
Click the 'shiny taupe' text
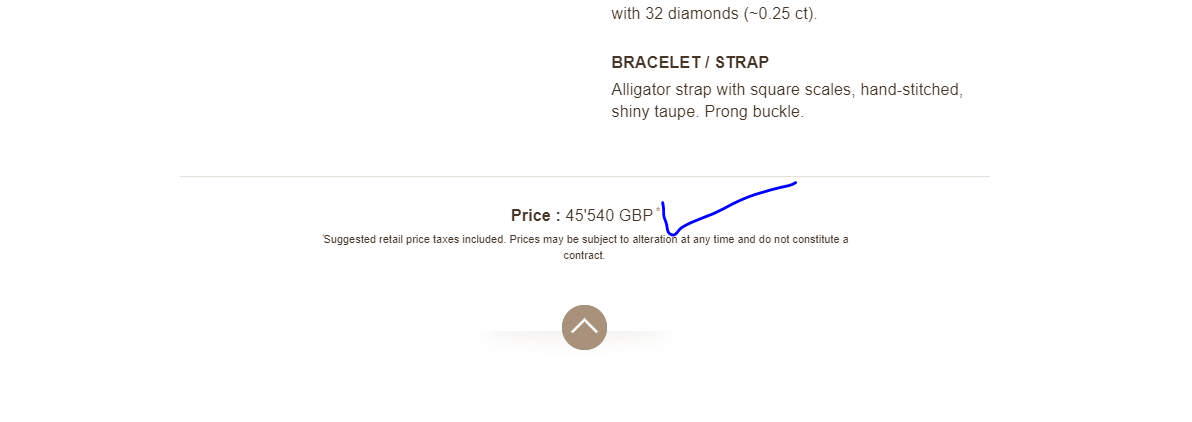(655, 112)
